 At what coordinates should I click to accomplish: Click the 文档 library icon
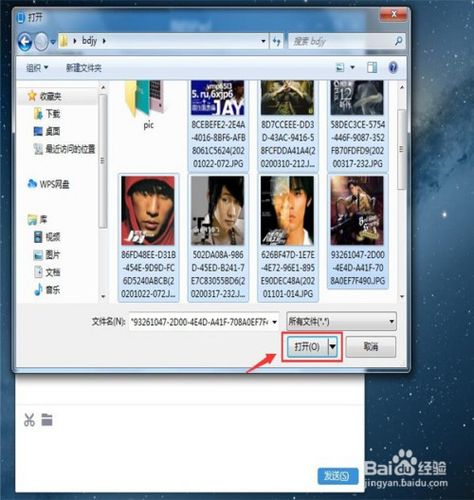click(38, 272)
